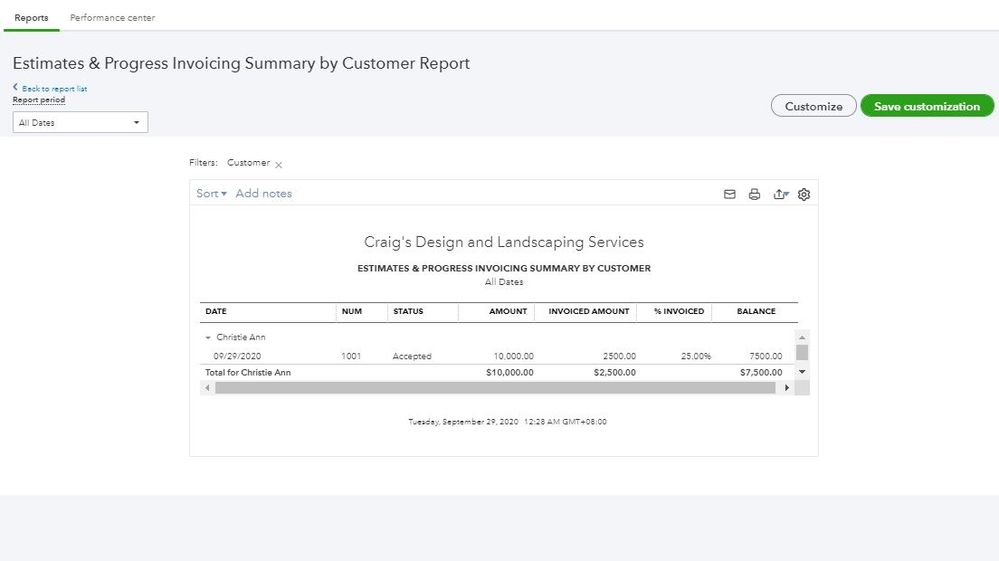Print the report using printer icon
Viewport: 999px width, 561px height.
(x=754, y=194)
